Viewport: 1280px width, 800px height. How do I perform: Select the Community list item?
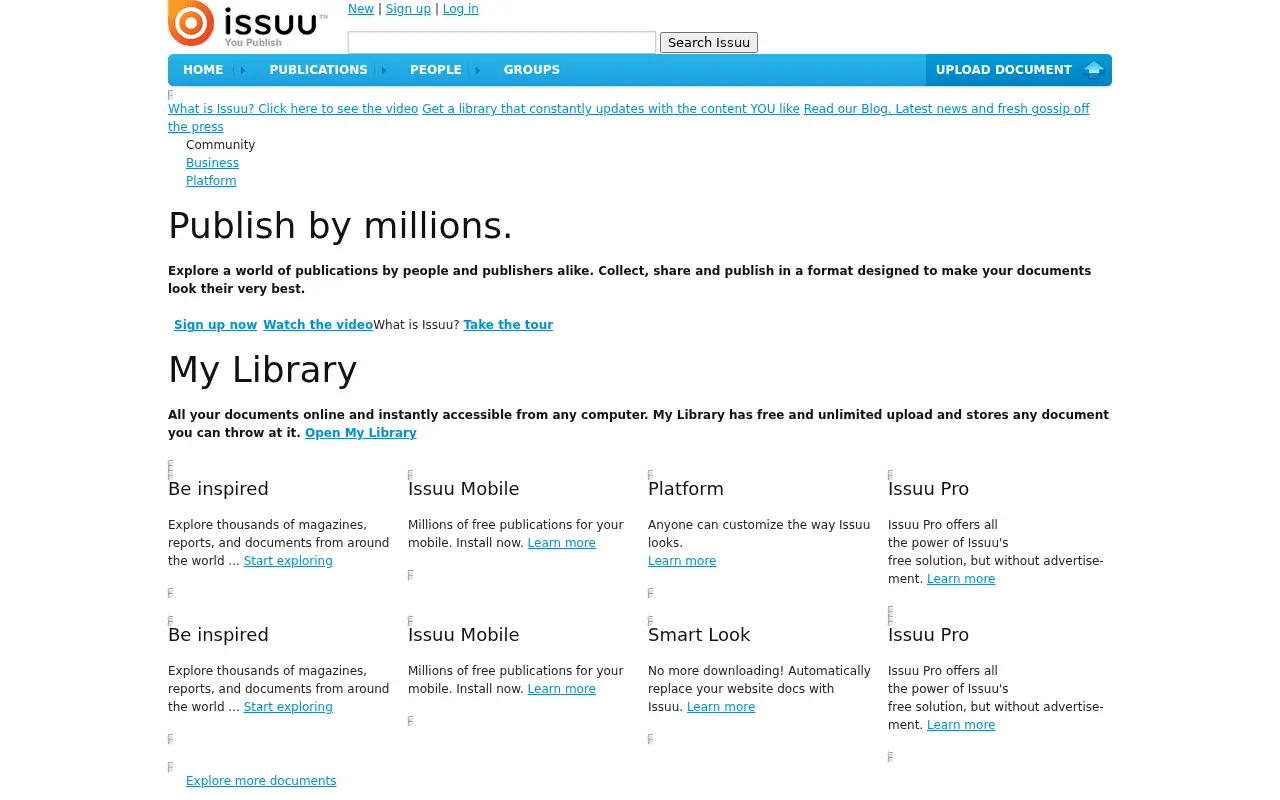pyautogui.click(x=221, y=145)
